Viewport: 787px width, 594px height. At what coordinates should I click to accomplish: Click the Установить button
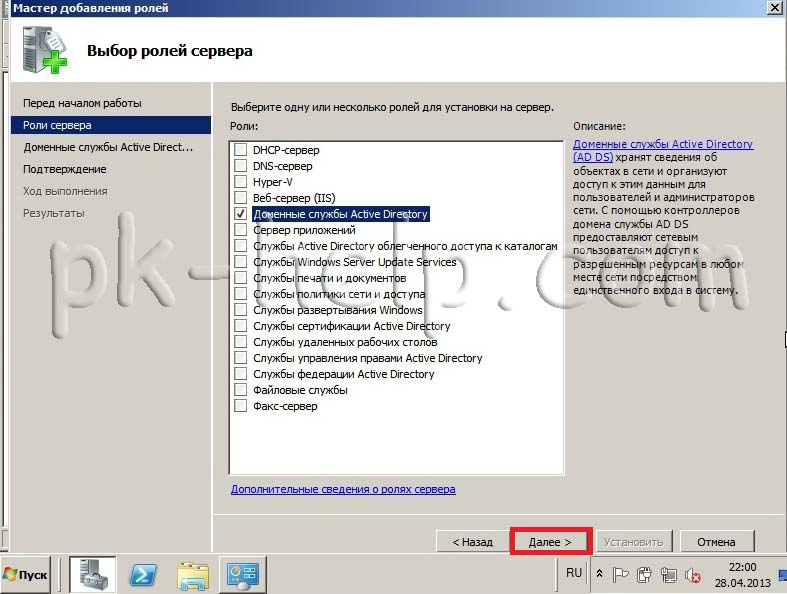click(633, 542)
